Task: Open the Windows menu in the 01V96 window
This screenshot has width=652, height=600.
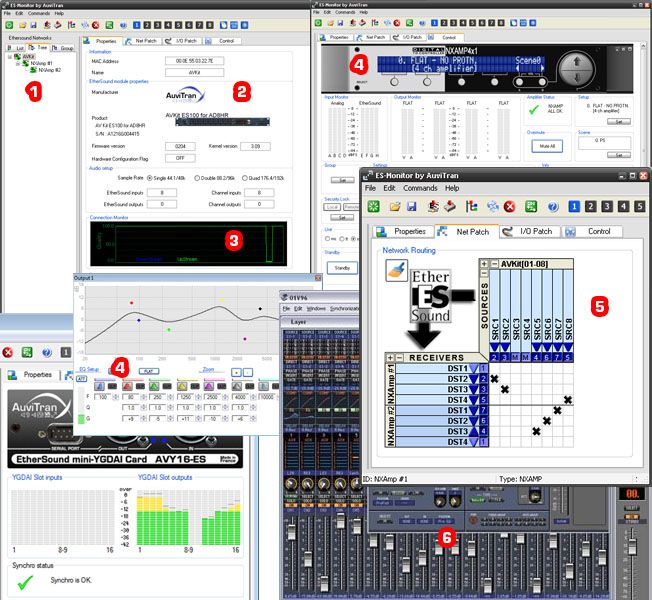Action: point(316,309)
